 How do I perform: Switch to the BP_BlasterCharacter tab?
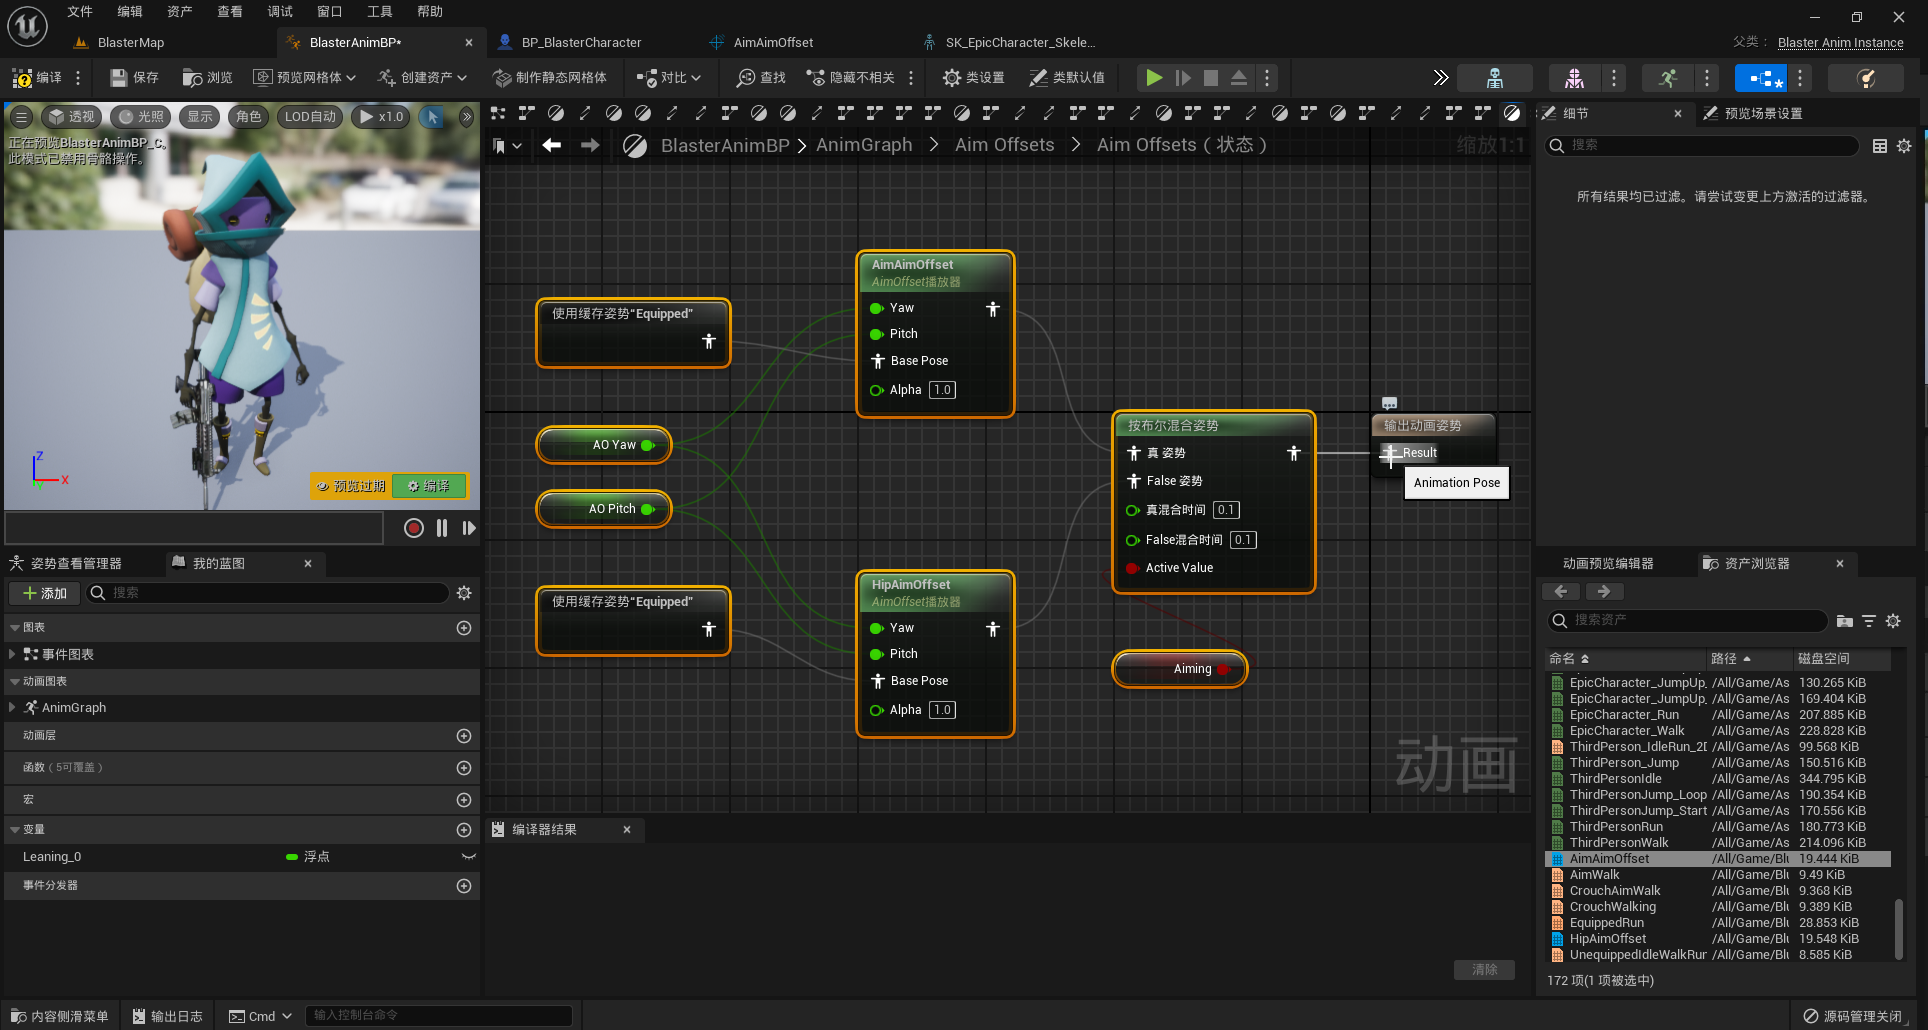[x=581, y=43]
